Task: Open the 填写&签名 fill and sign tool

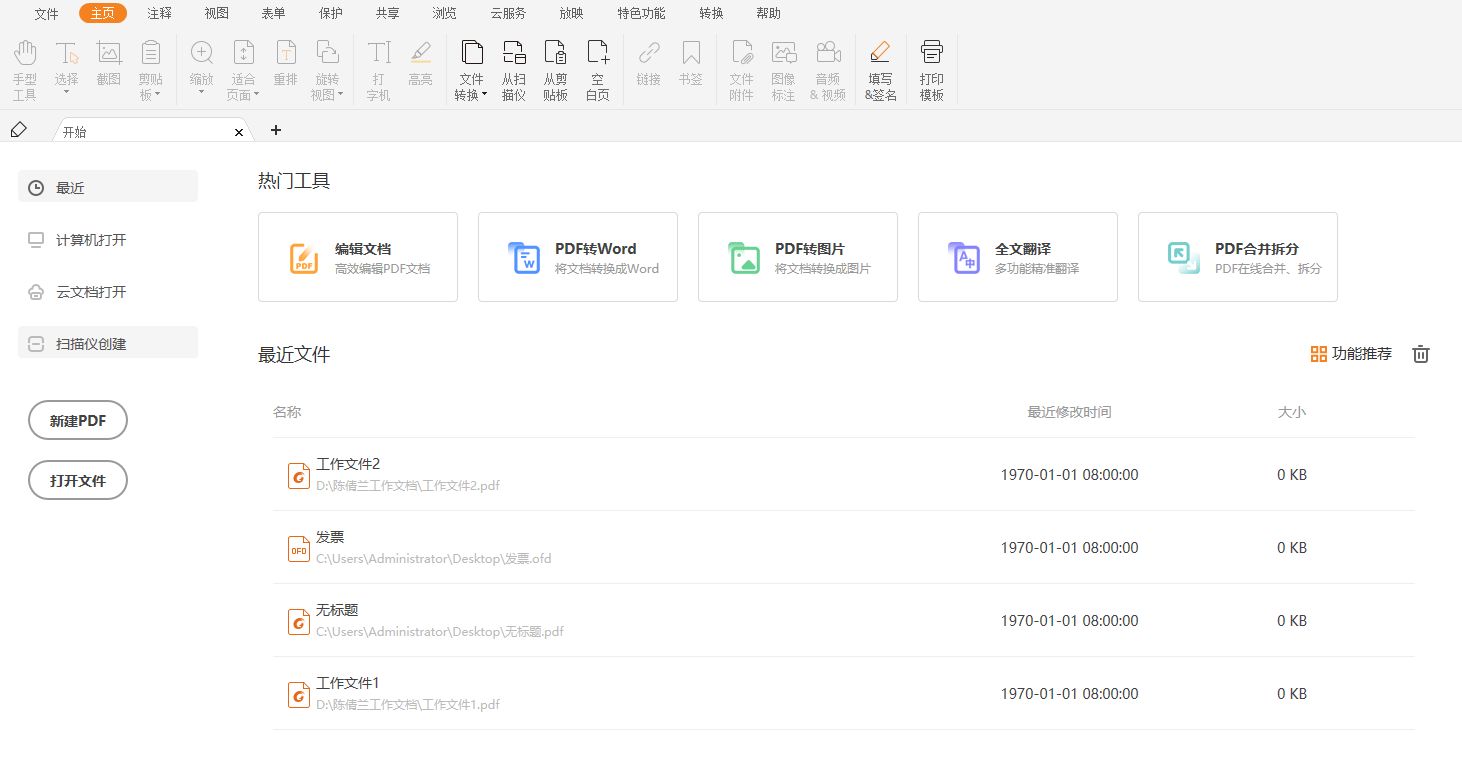Action: click(879, 68)
